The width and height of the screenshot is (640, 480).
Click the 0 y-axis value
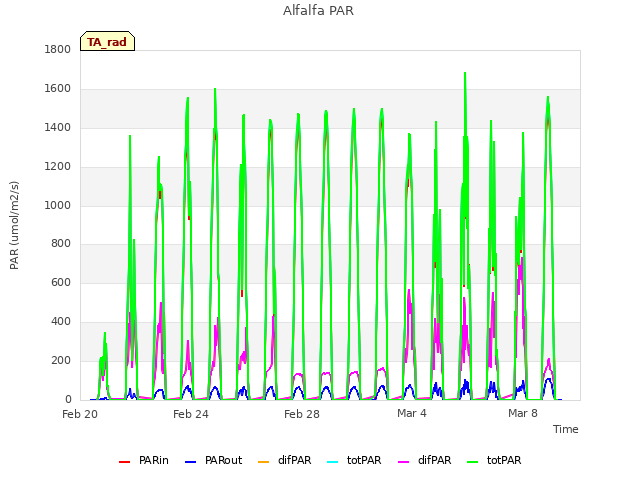[68, 400]
